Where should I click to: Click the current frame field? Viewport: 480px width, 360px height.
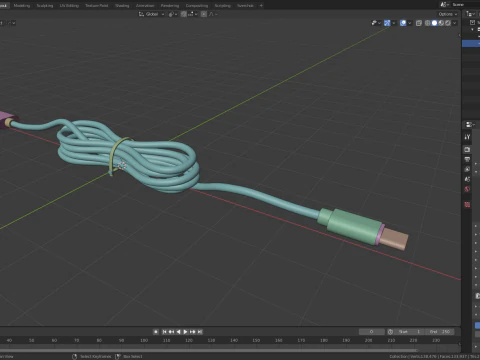pos(372,332)
